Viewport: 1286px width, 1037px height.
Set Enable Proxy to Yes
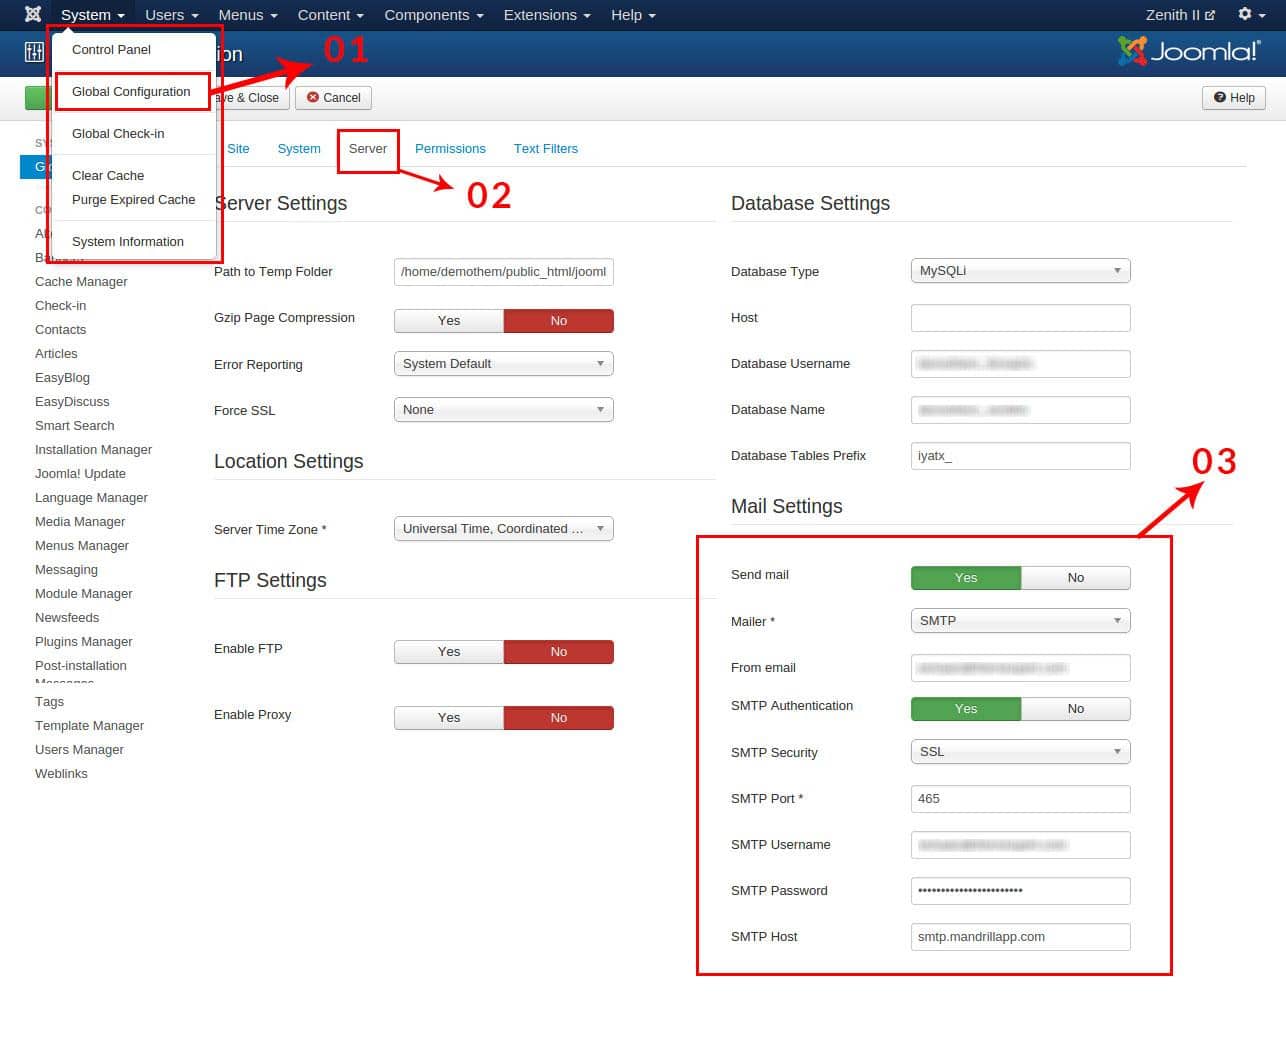click(449, 717)
